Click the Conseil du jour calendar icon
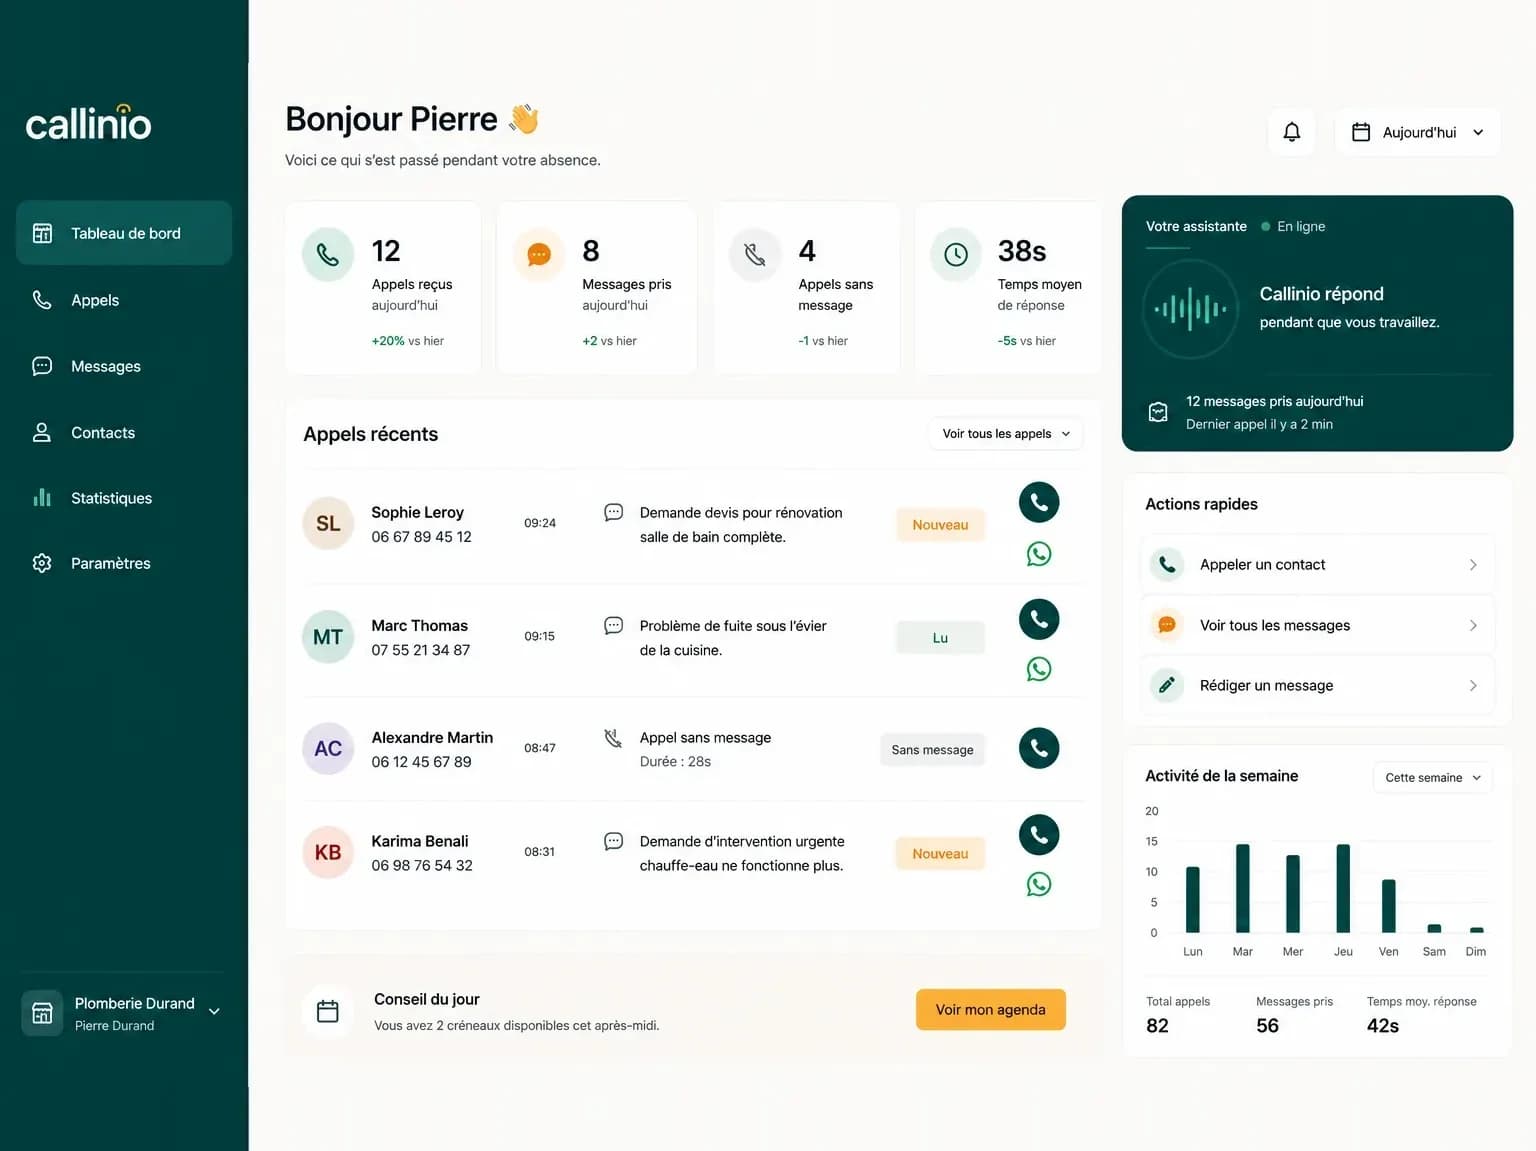 tap(328, 1011)
